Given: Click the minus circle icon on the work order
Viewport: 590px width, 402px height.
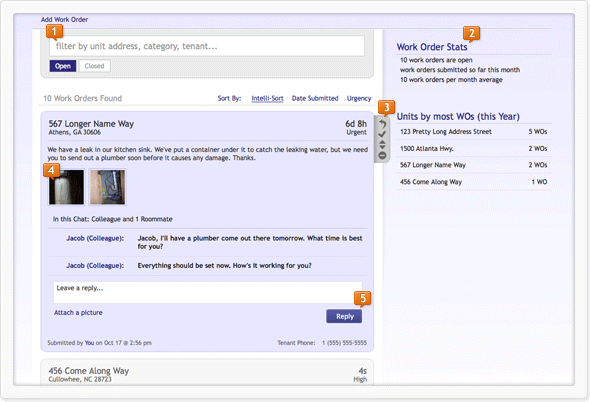Looking at the screenshot, I should click(x=382, y=155).
